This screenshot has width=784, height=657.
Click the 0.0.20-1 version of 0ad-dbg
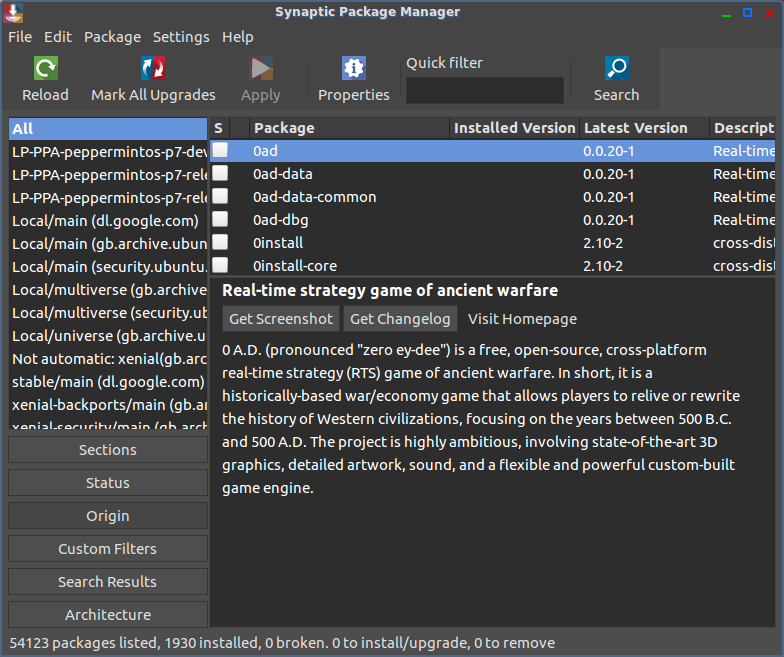(608, 220)
